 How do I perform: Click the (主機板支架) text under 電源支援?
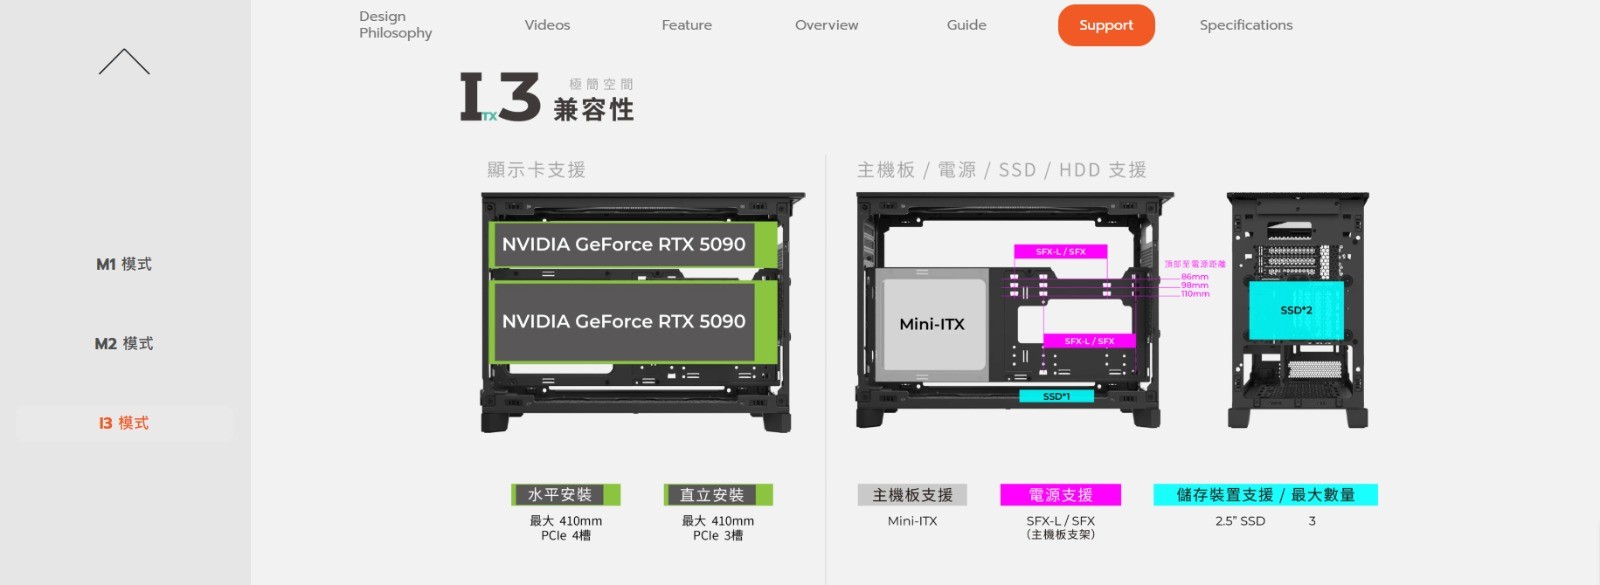click(x=1061, y=535)
